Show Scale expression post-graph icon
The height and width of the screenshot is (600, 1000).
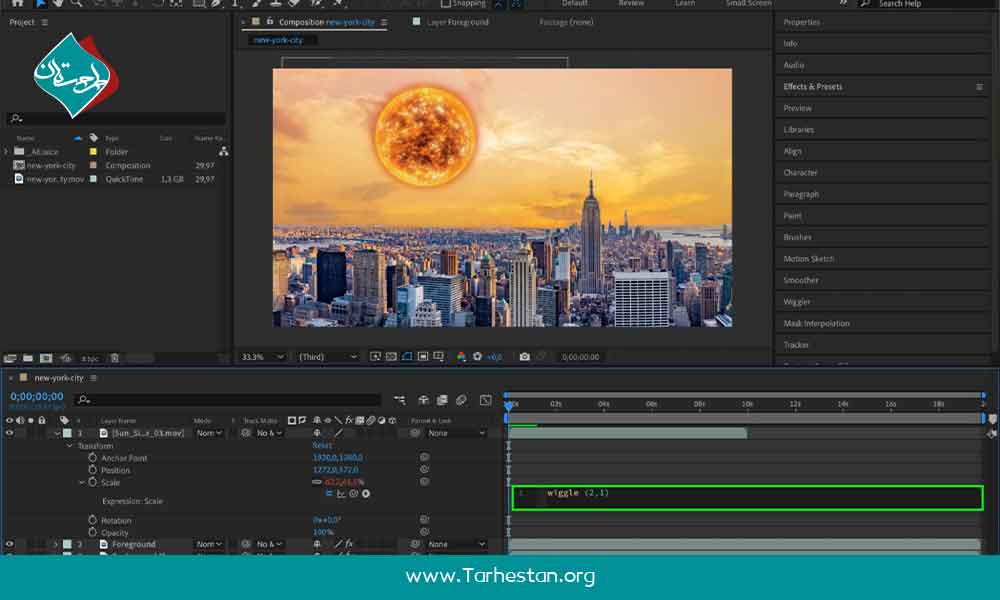pyautogui.click(x=341, y=493)
